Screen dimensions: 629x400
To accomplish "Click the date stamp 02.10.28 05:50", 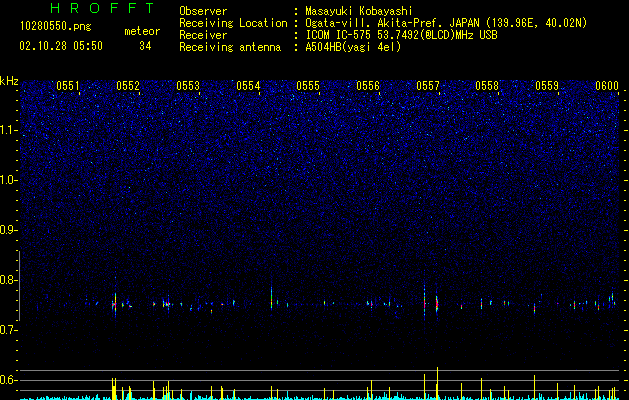I will [x=61, y=46].
